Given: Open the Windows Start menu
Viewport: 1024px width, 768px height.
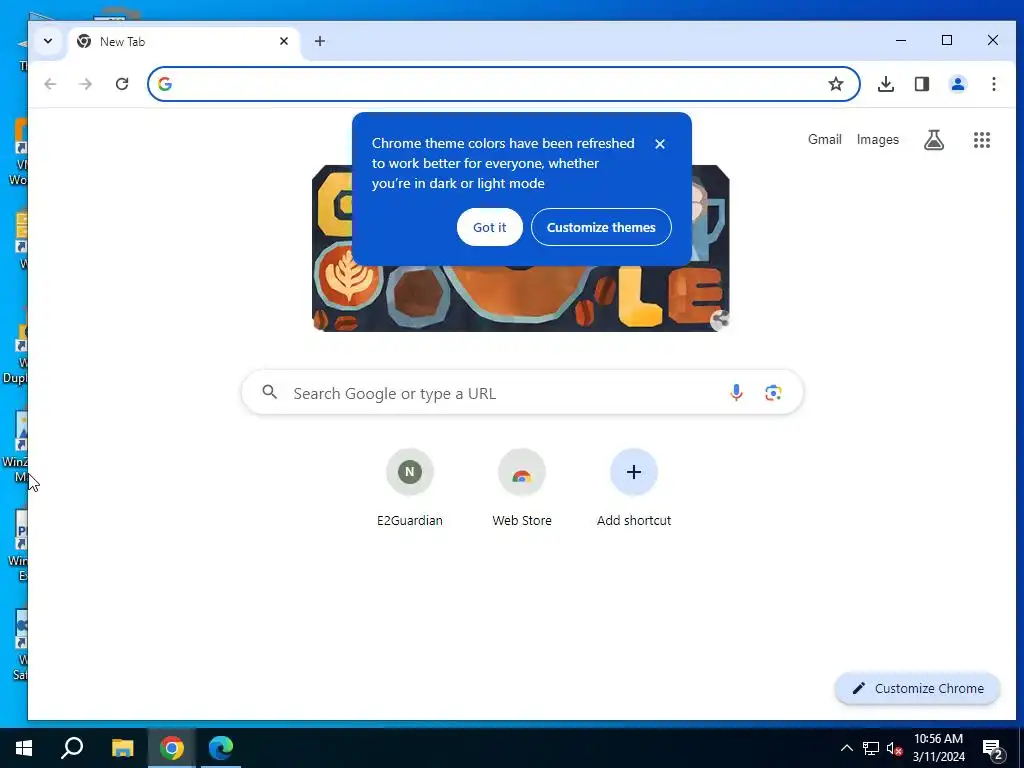Looking at the screenshot, I should [x=24, y=748].
